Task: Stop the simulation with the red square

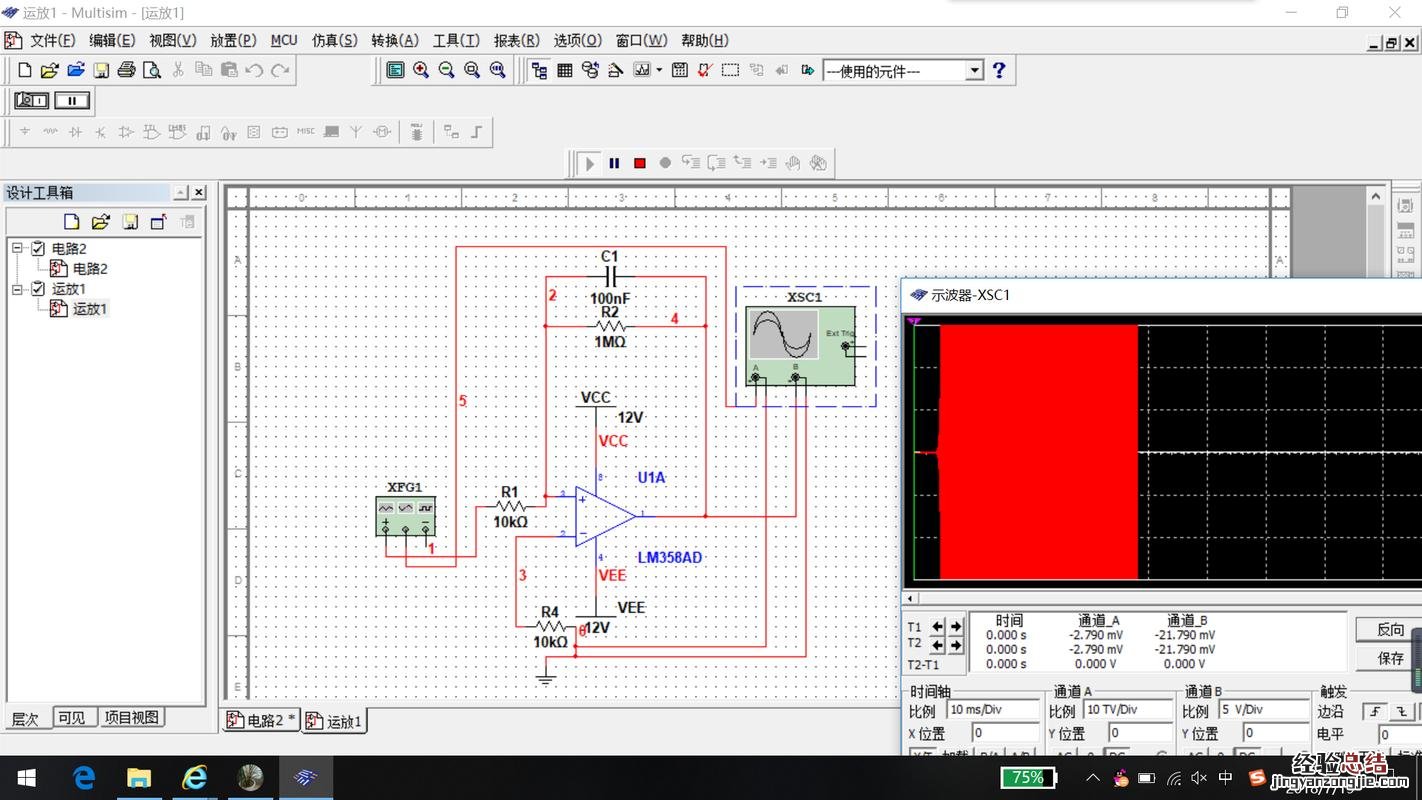Action: [640, 163]
